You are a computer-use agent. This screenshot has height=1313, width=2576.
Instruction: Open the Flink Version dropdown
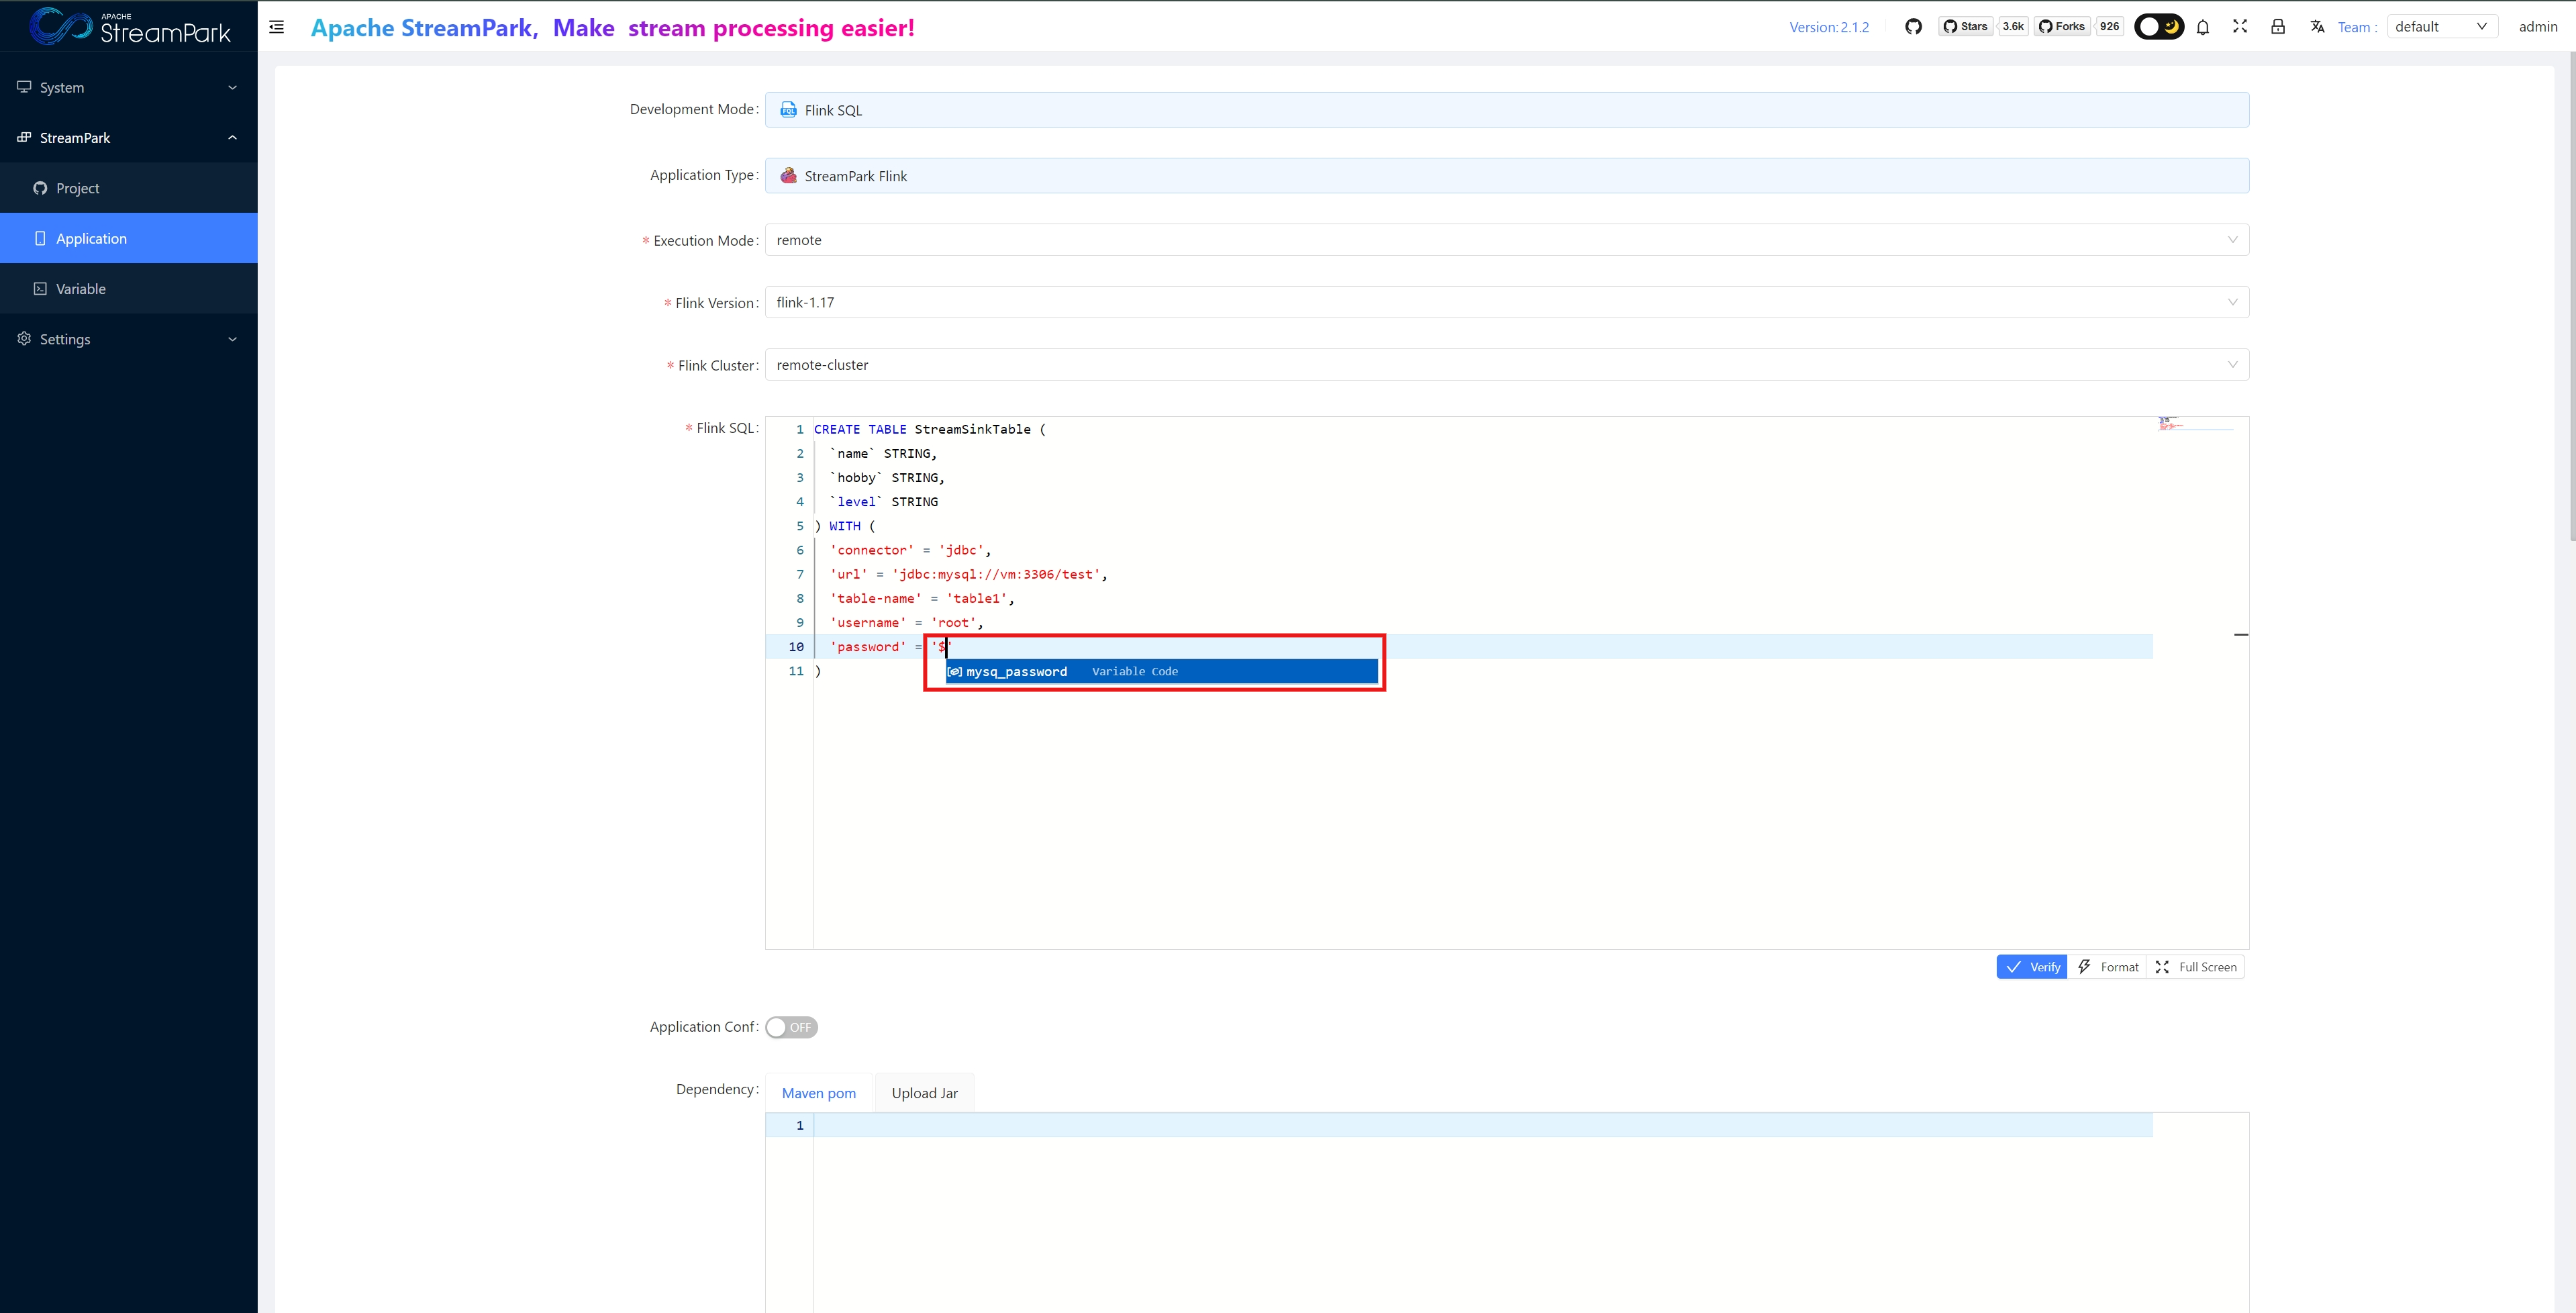click(1506, 302)
